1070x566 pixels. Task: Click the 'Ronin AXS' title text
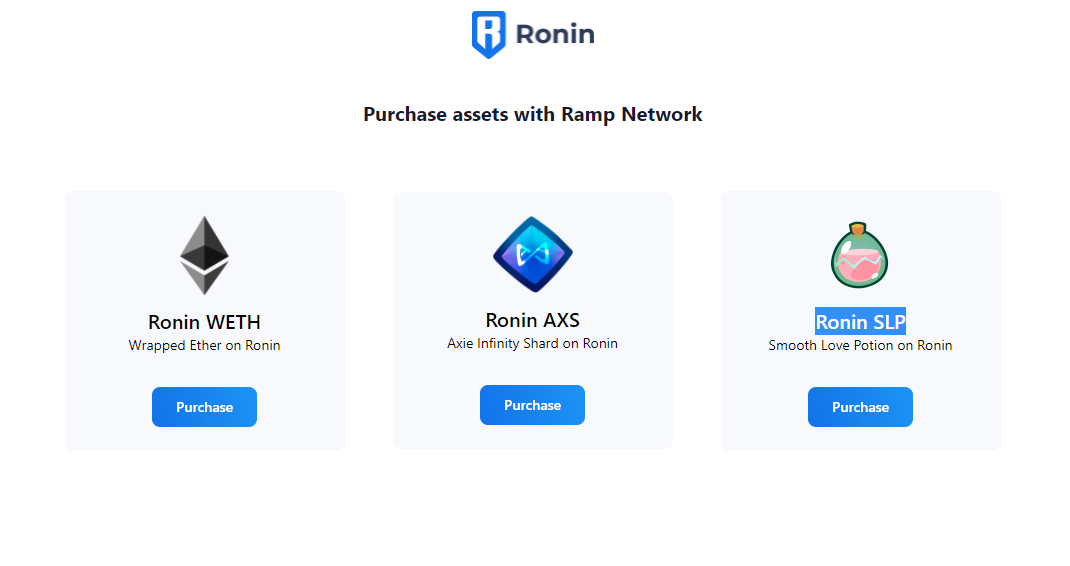[x=532, y=320]
